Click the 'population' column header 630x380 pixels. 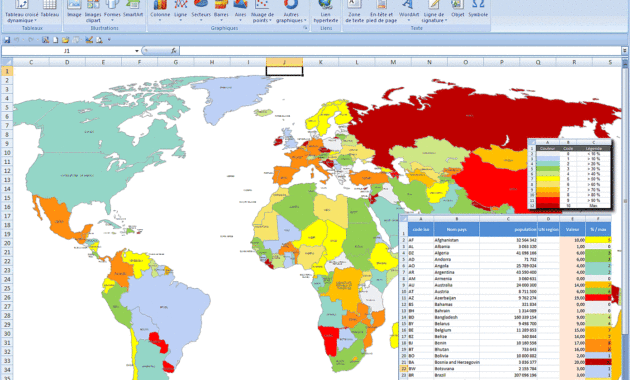[x=508, y=229]
